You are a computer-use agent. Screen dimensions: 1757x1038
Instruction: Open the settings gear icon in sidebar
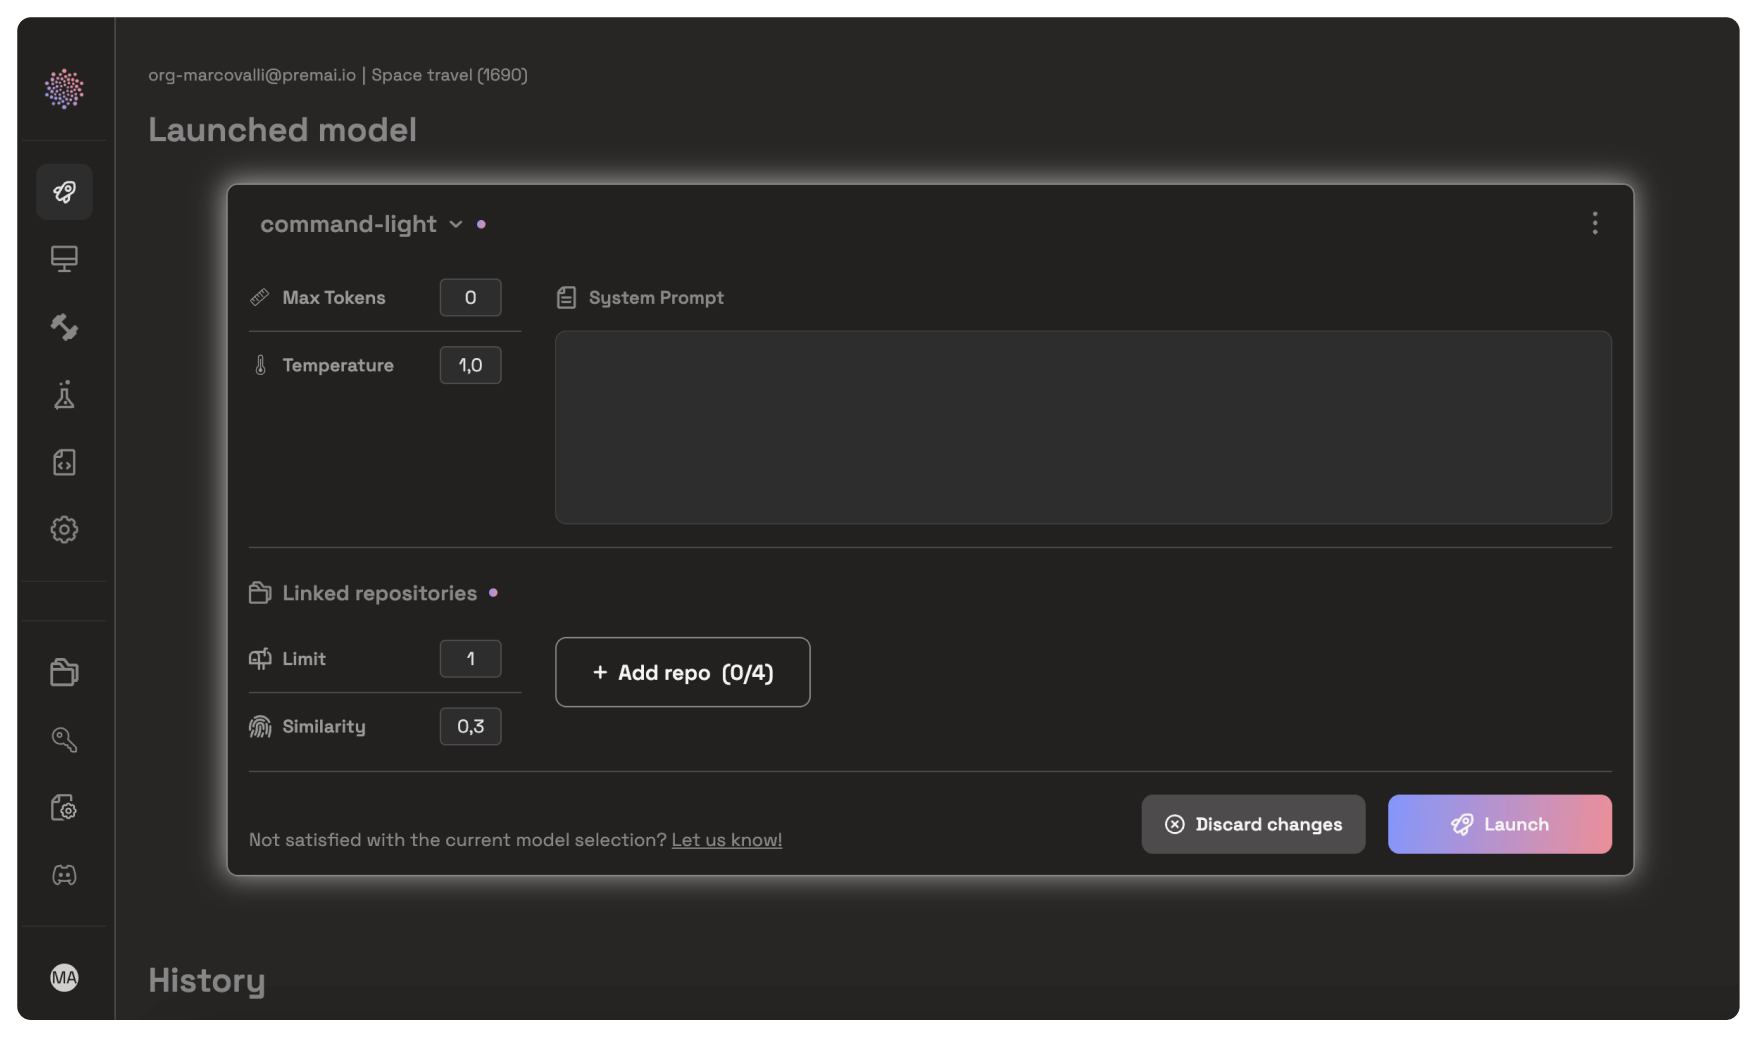pyautogui.click(x=64, y=529)
